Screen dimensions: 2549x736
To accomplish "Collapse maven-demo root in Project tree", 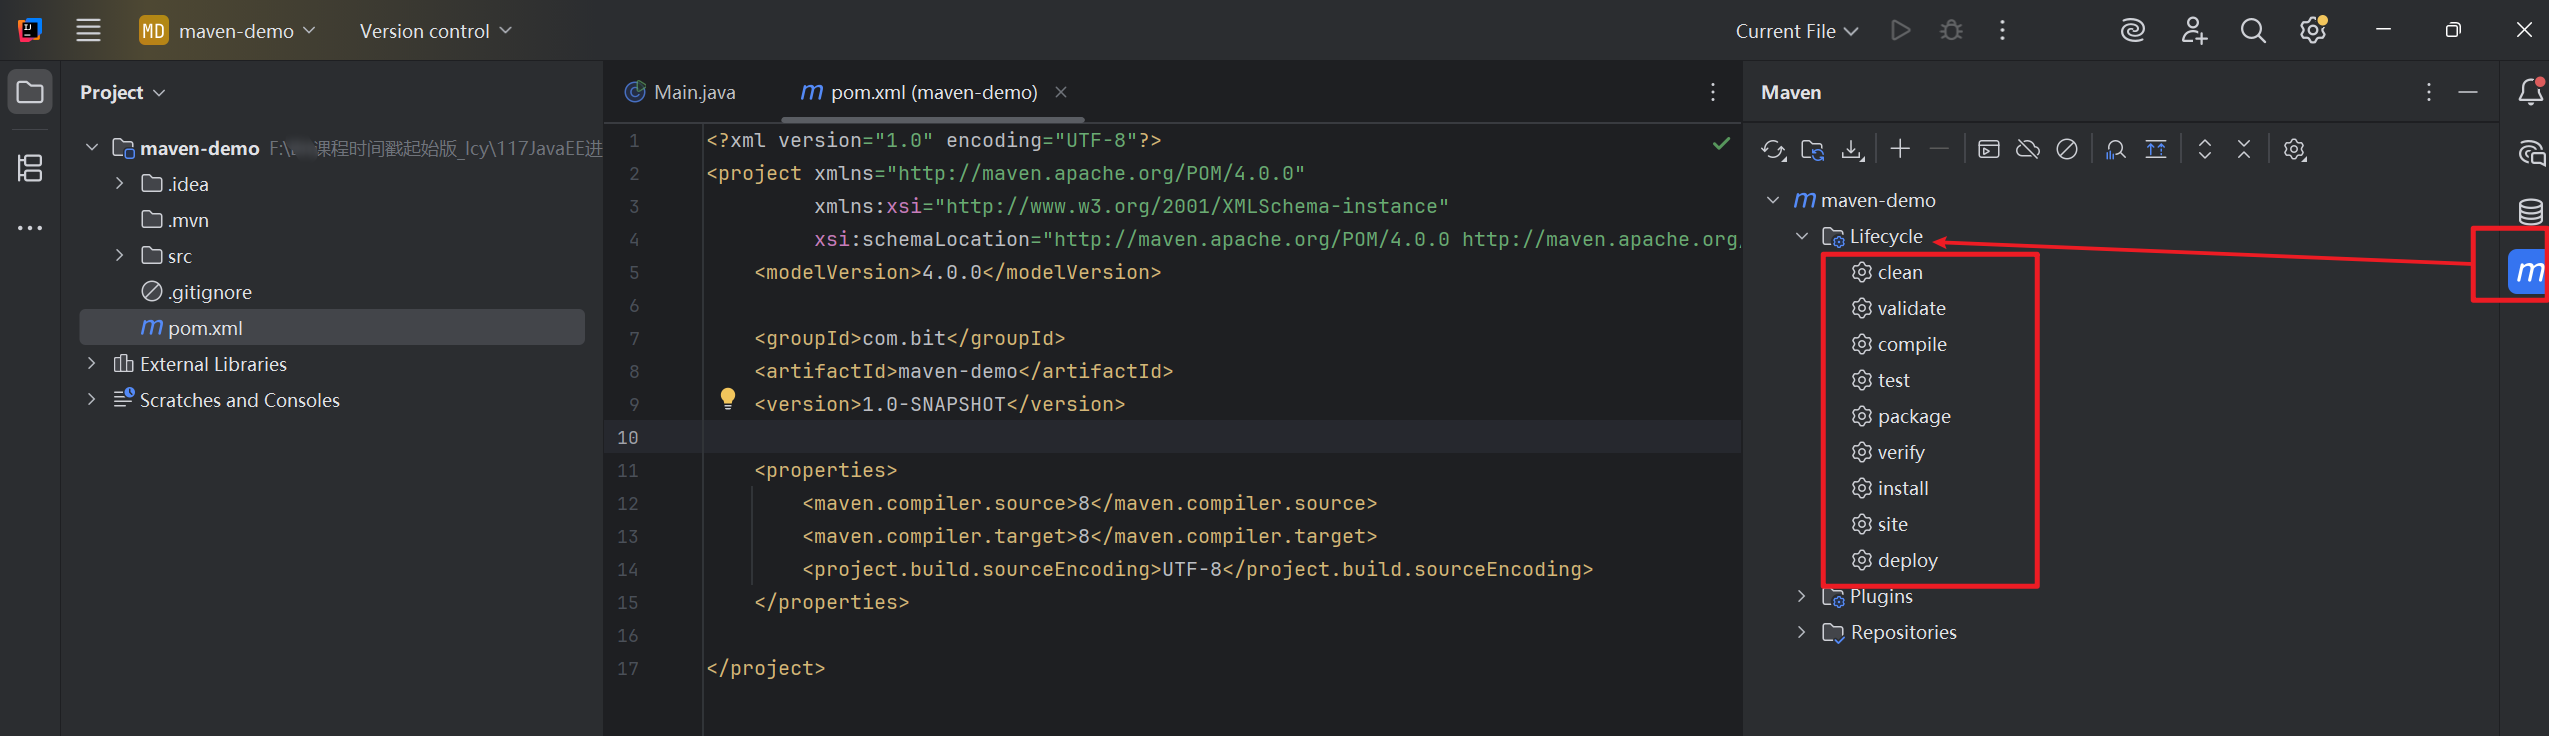I will tap(92, 148).
